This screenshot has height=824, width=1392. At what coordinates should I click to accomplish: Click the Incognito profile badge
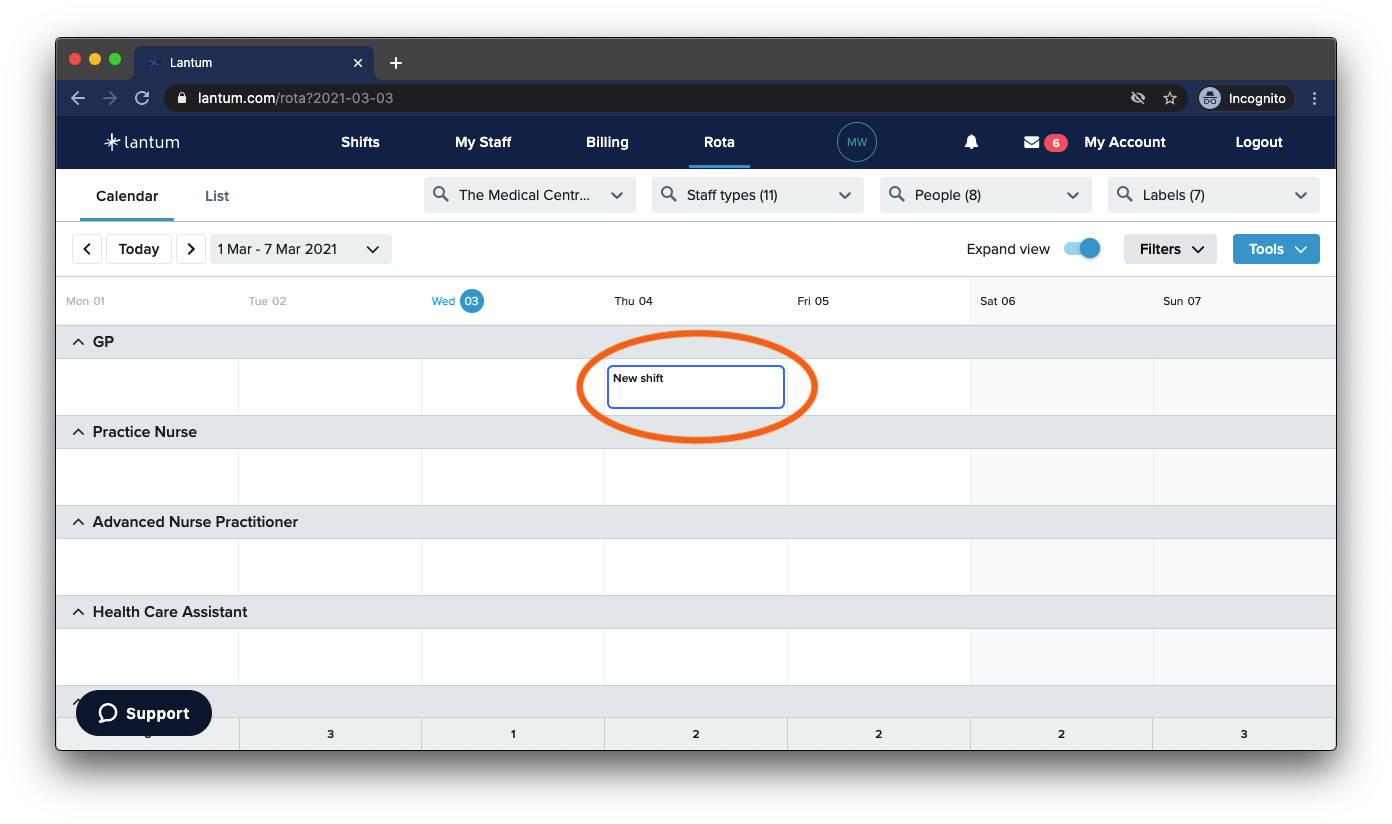pos(1245,98)
